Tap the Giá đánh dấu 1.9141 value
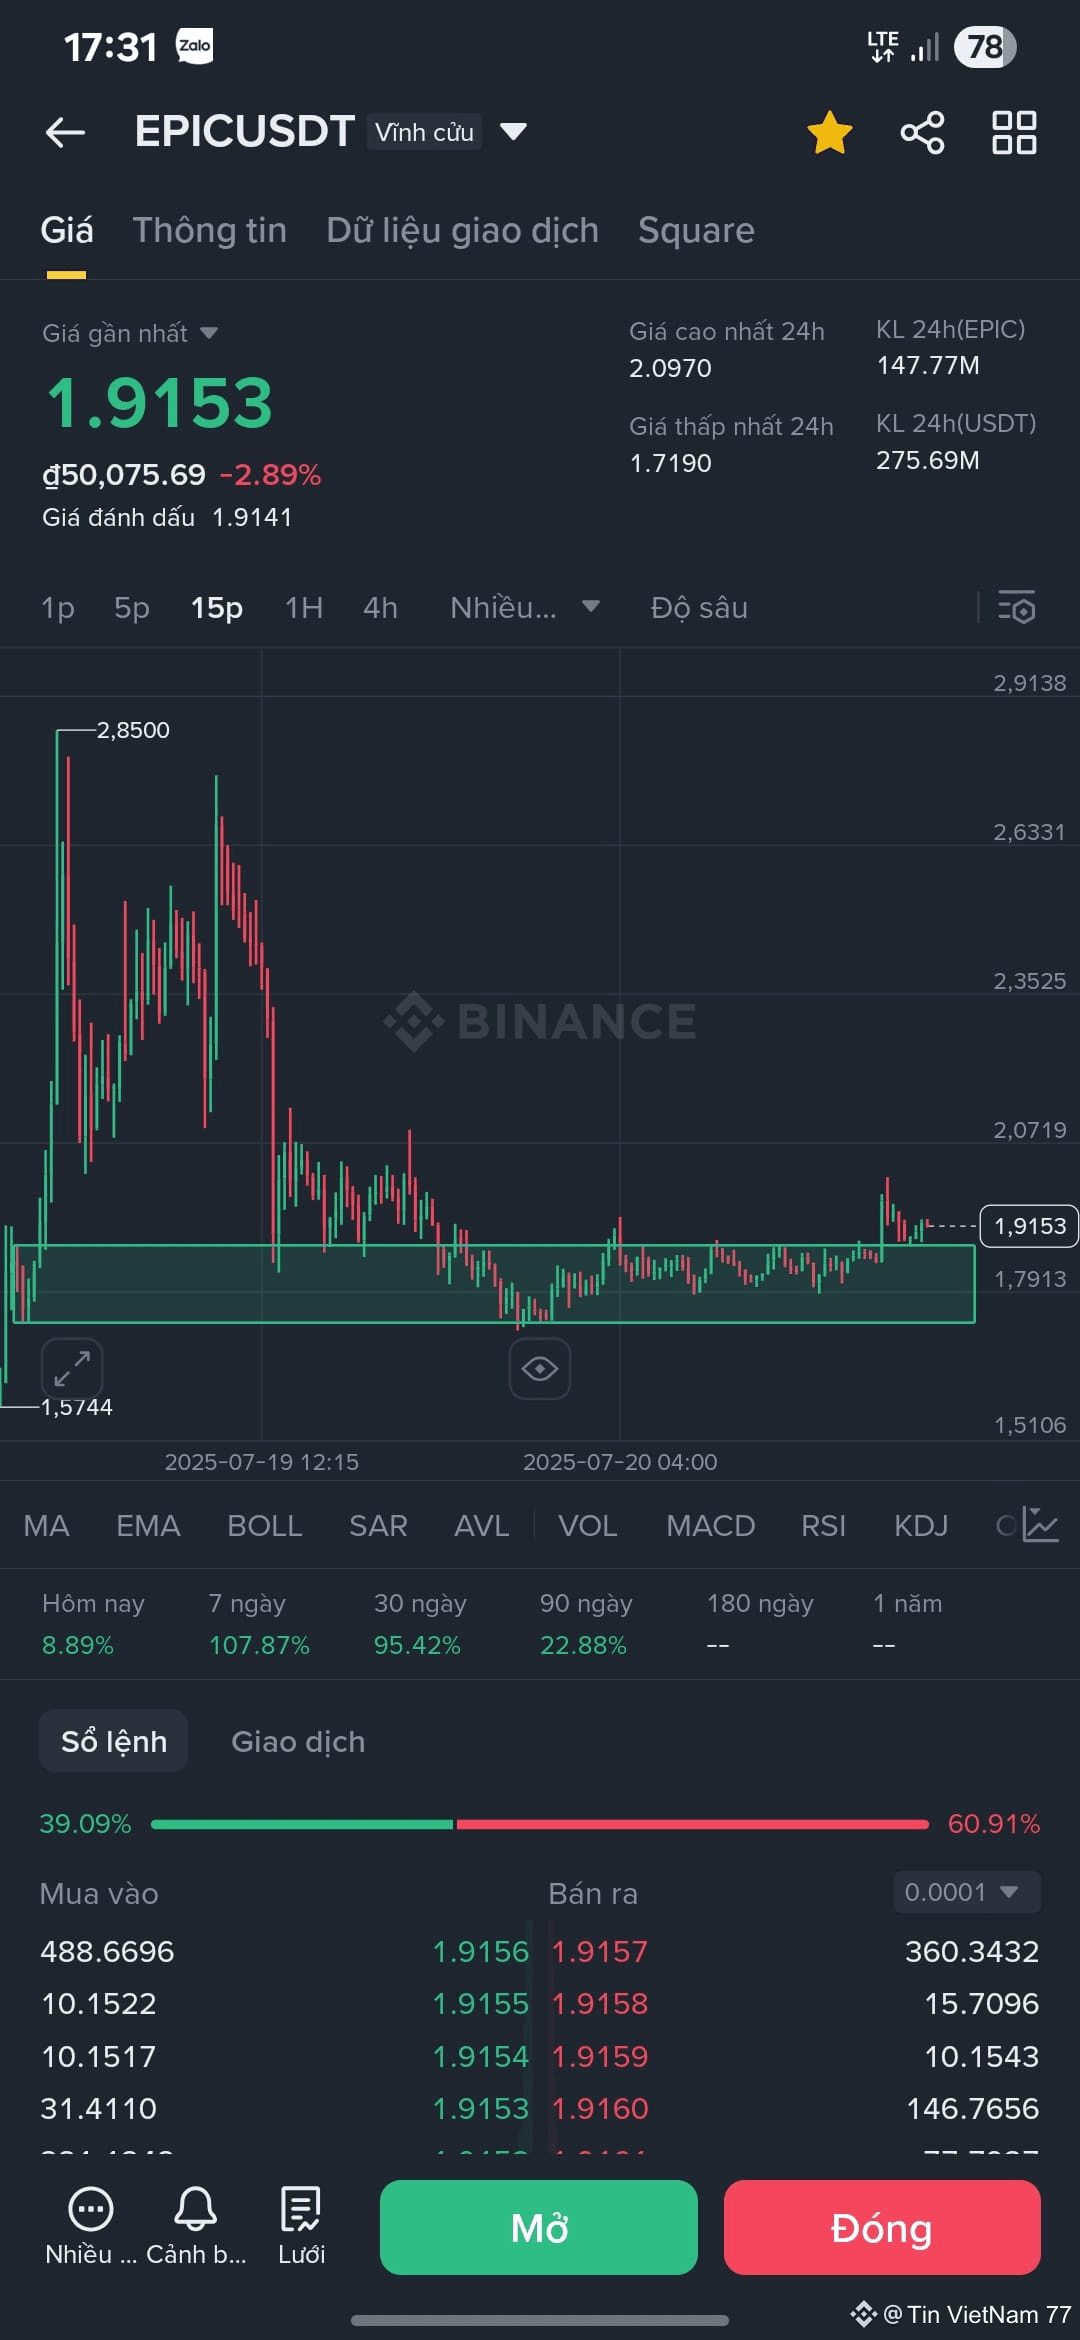1080x2340 pixels. point(252,517)
